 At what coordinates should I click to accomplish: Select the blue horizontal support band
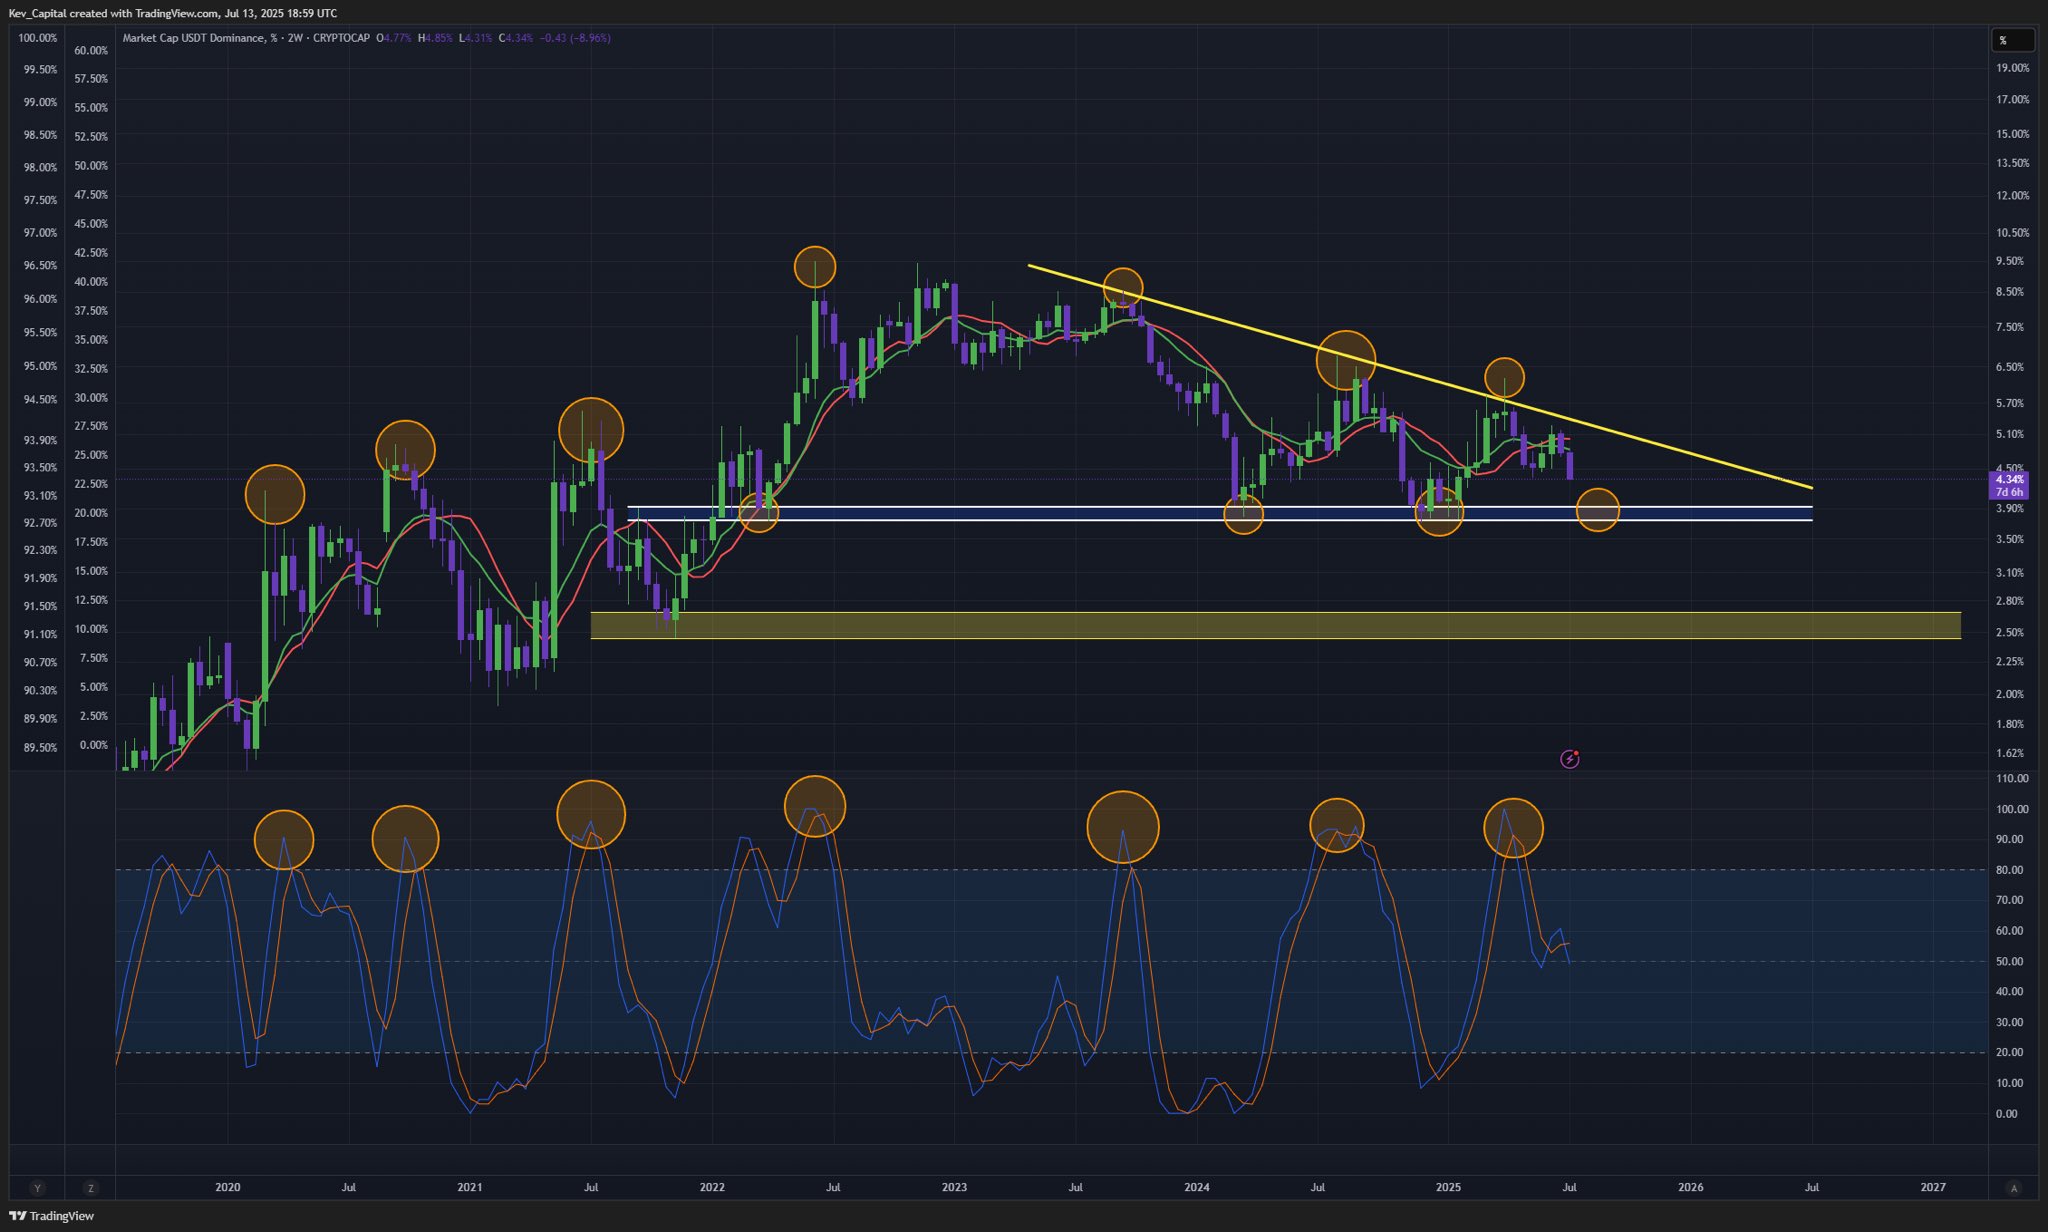pos(1220,514)
